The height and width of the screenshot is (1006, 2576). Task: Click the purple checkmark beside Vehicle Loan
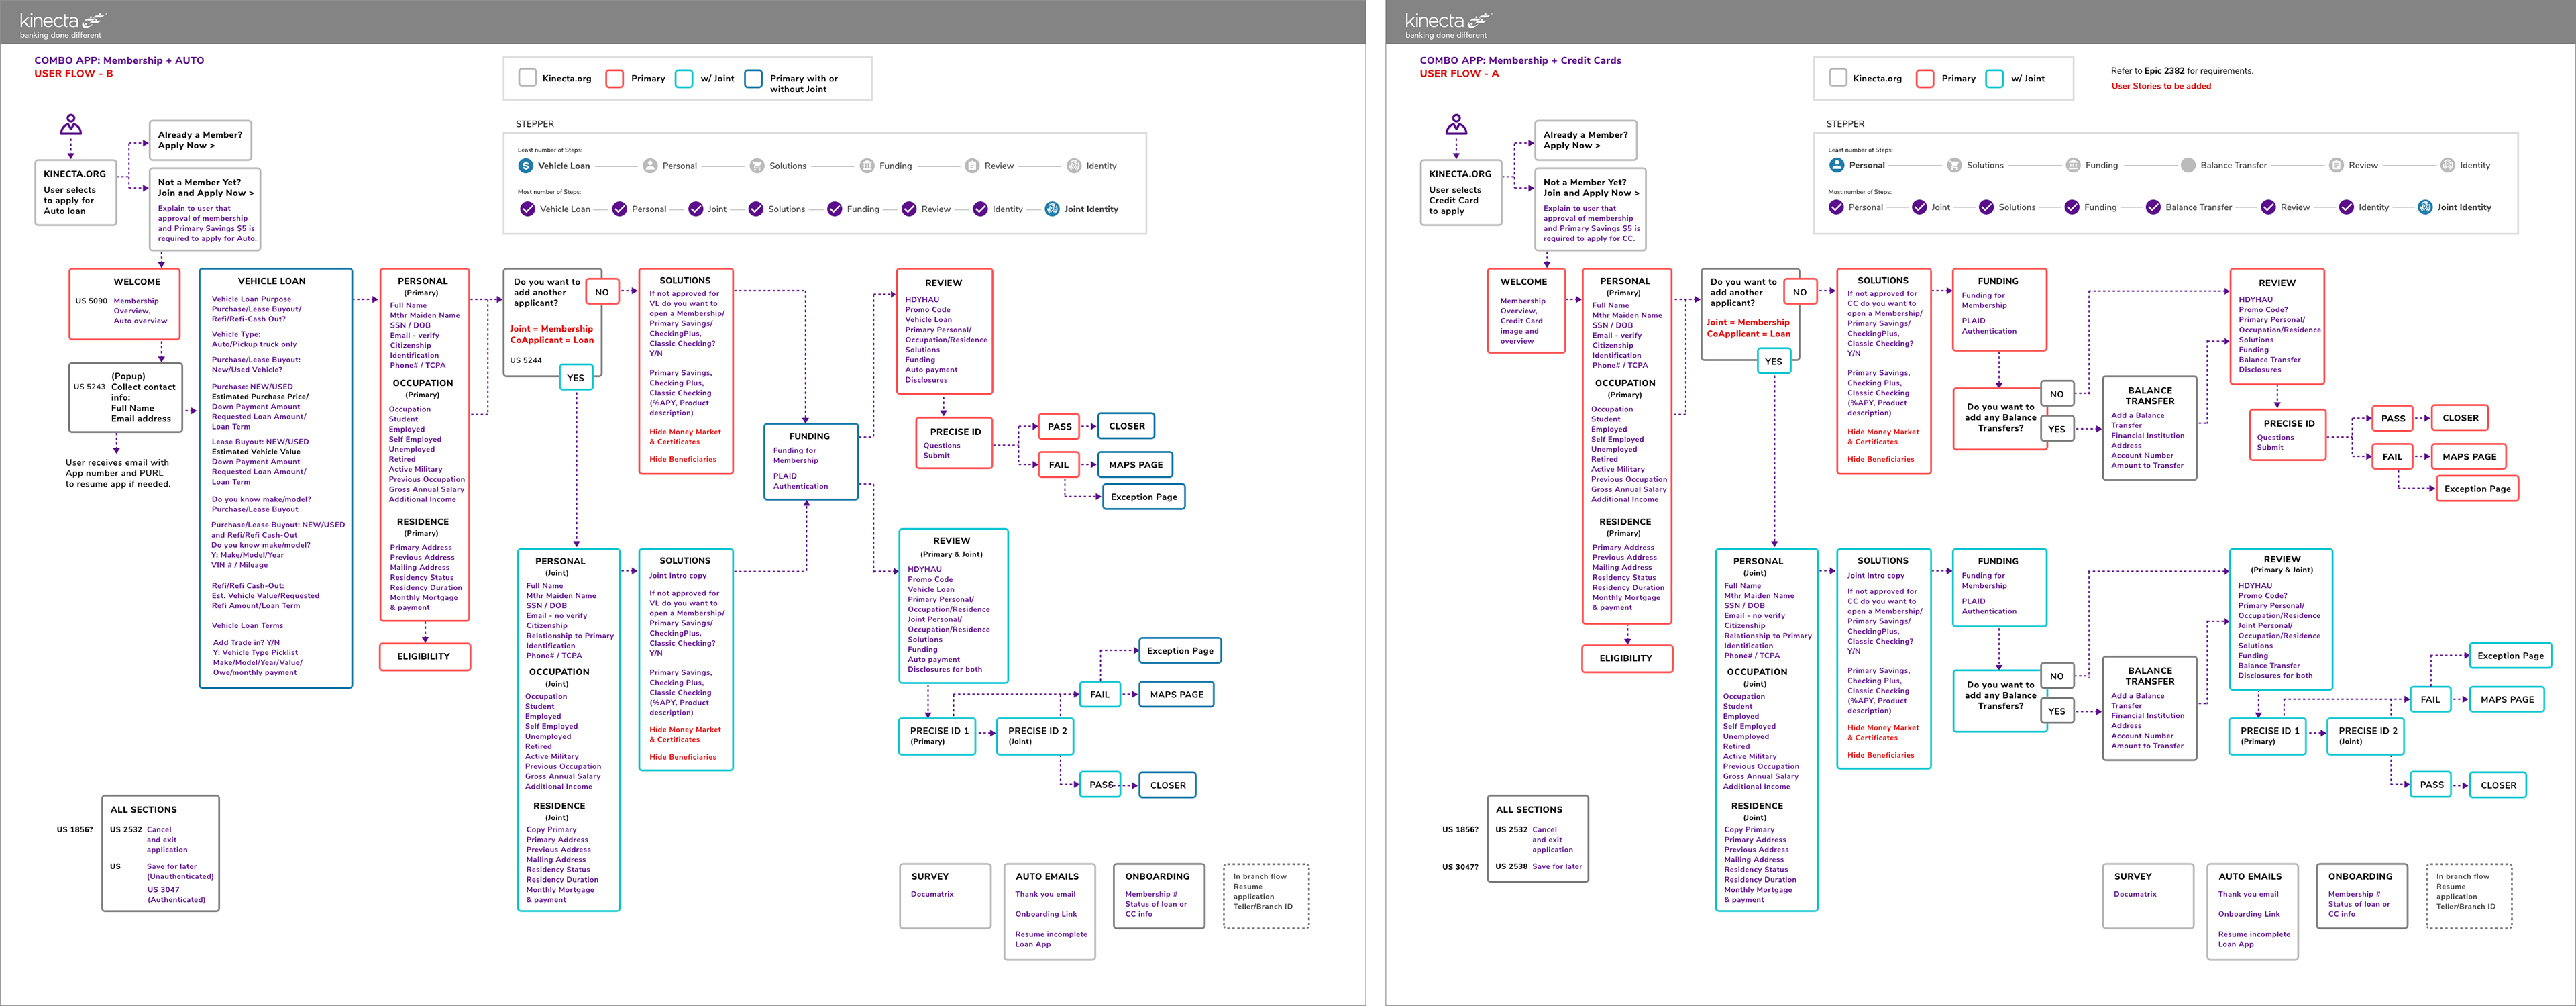click(x=527, y=209)
